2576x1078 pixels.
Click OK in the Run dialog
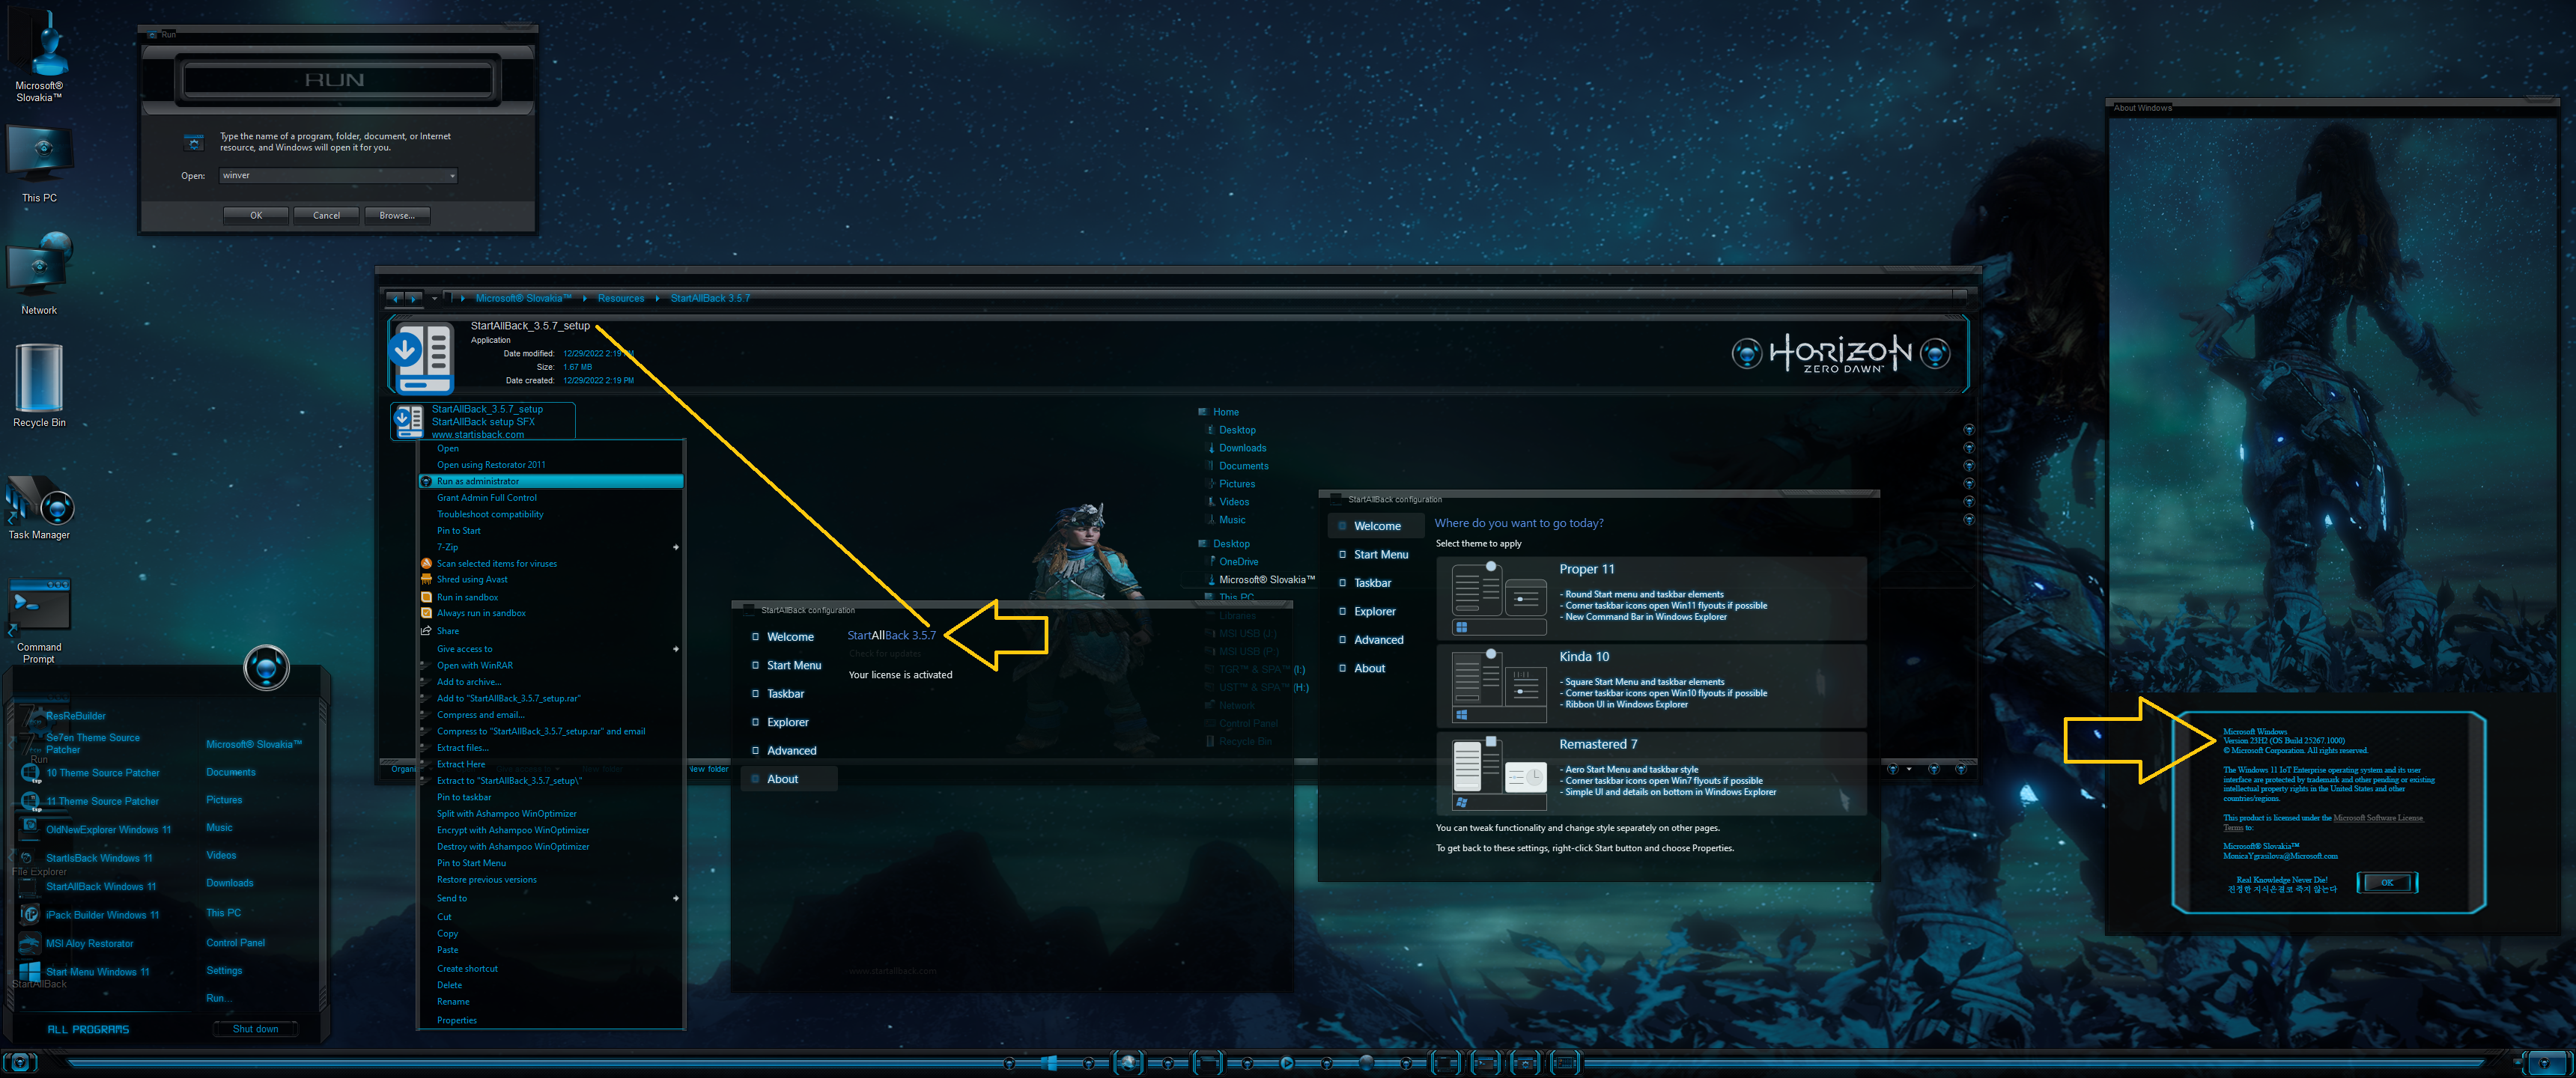point(256,215)
